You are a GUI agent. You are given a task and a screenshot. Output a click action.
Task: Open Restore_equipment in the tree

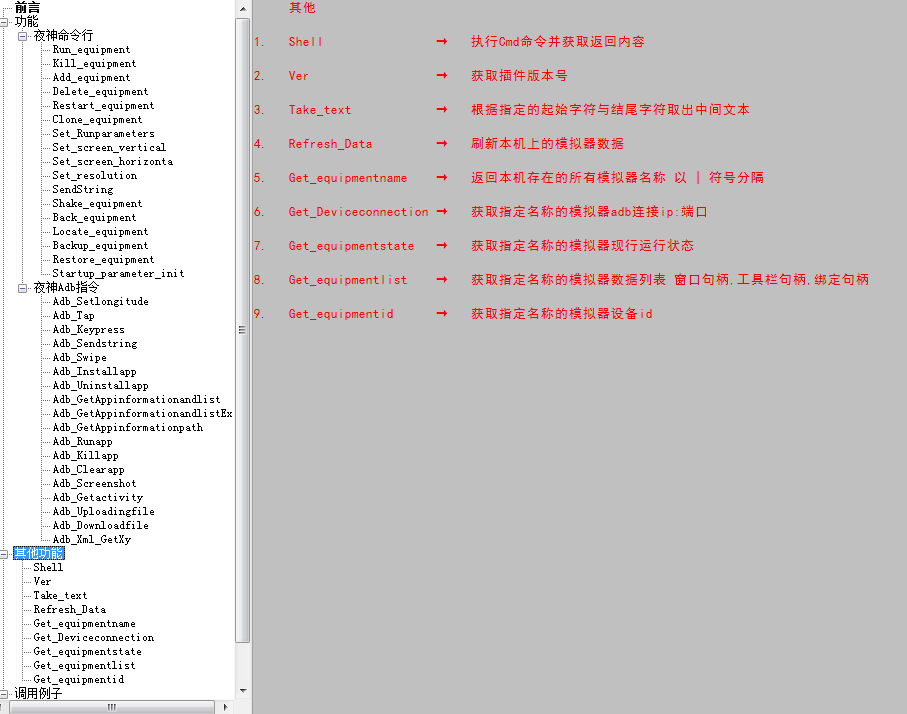click(104, 259)
